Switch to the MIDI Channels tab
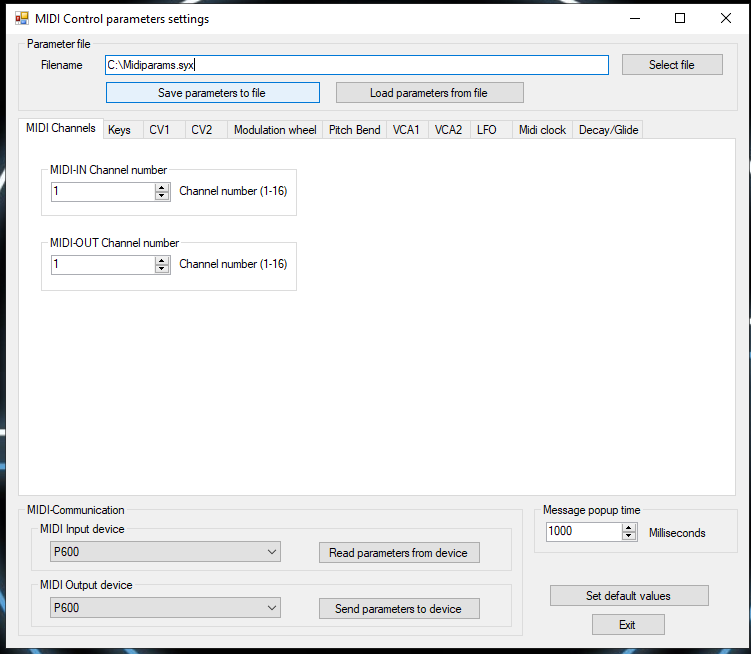Image resolution: width=751 pixels, height=654 pixels. [61, 128]
